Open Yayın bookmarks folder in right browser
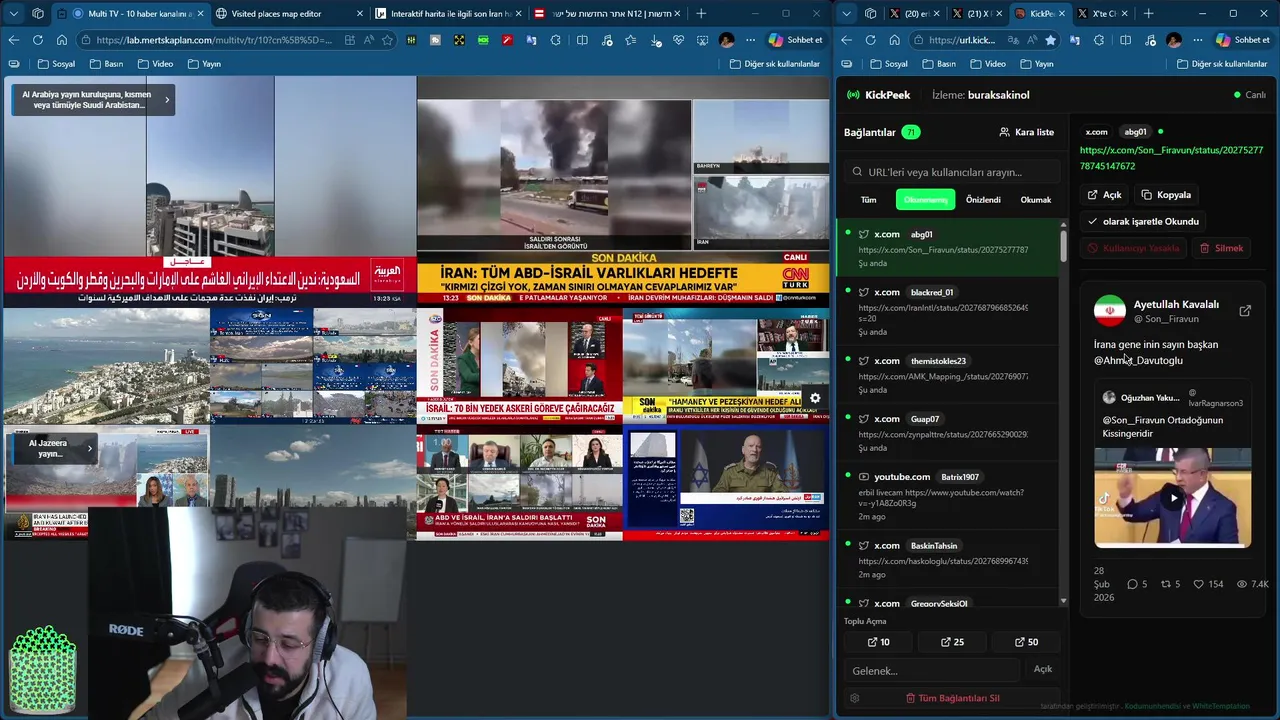Viewport: 1280px width, 720px height. tap(1036, 64)
